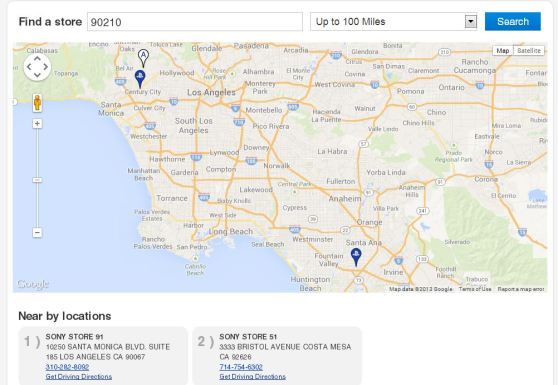Zoom in with the plus button

pyautogui.click(x=37, y=123)
